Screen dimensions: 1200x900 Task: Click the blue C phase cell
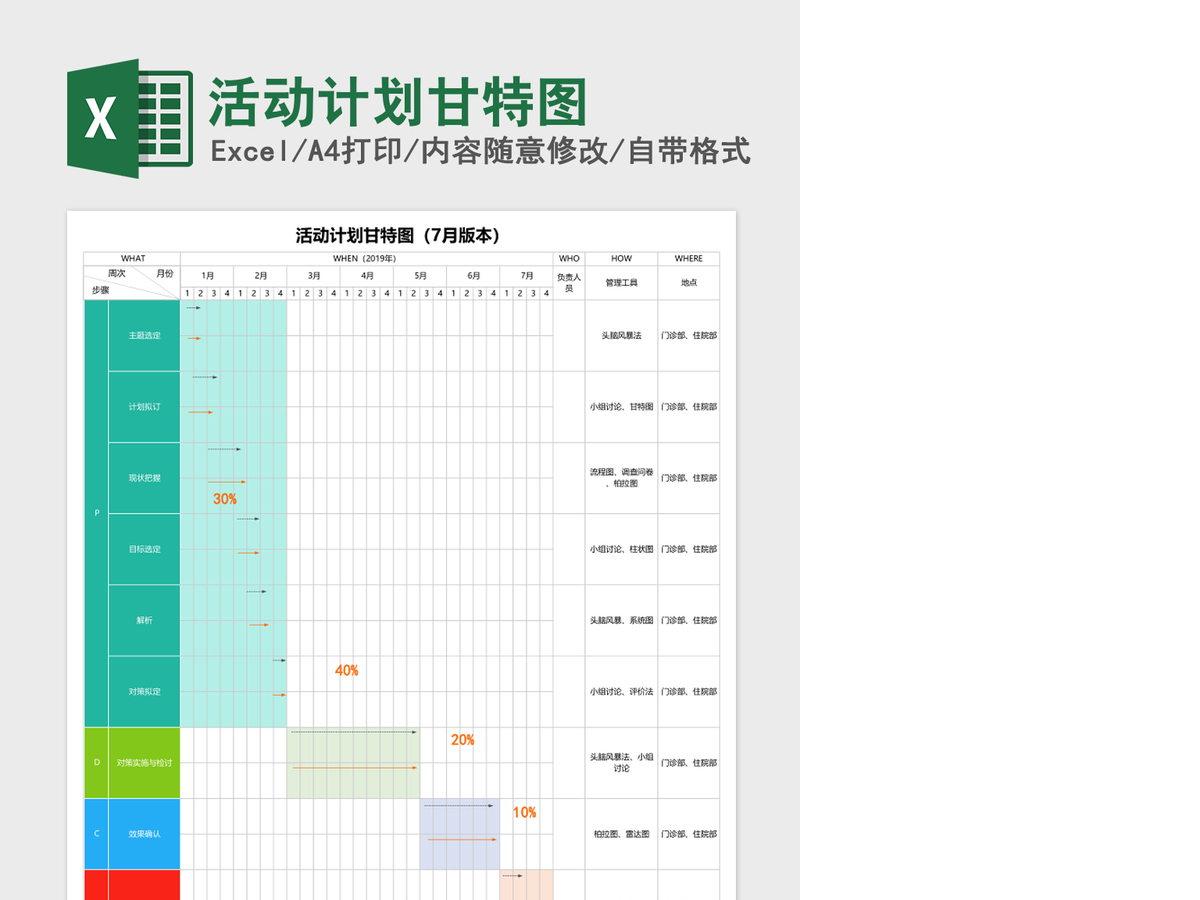click(x=97, y=834)
